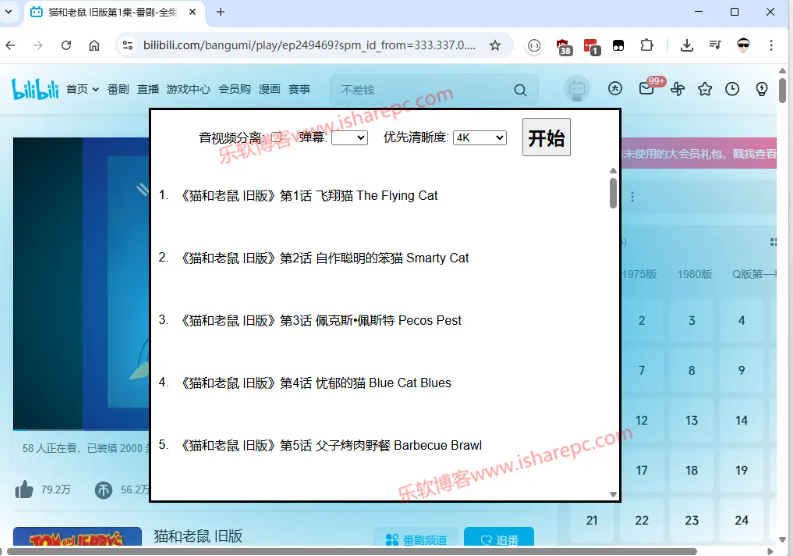Viewport: 793px width, 556px height.
Task: Open the 弹幕 dropdown
Action: 349,138
